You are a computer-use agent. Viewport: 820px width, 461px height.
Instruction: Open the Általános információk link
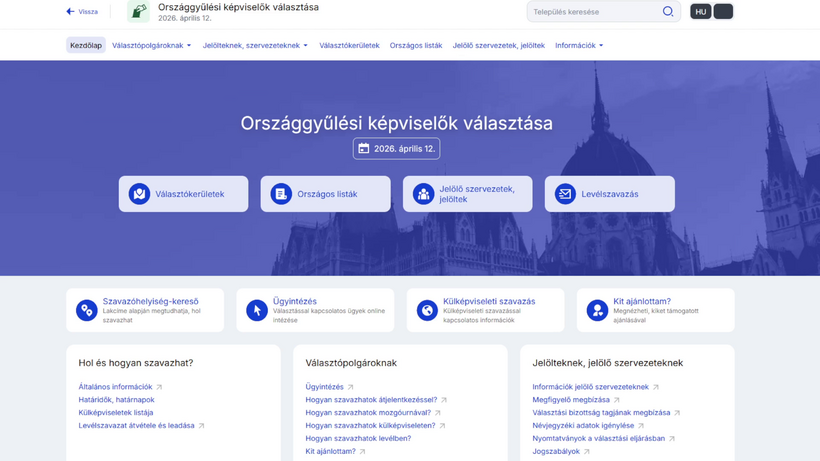[116, 387]
